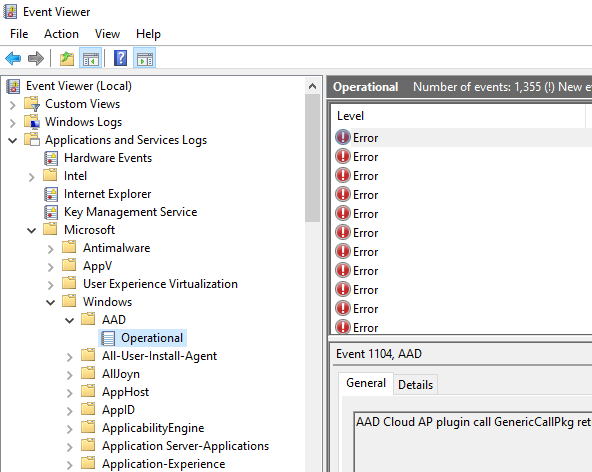Select the Application-Experience folder
The height and width of the screenshot is (472, 592).
pos(163,464)
